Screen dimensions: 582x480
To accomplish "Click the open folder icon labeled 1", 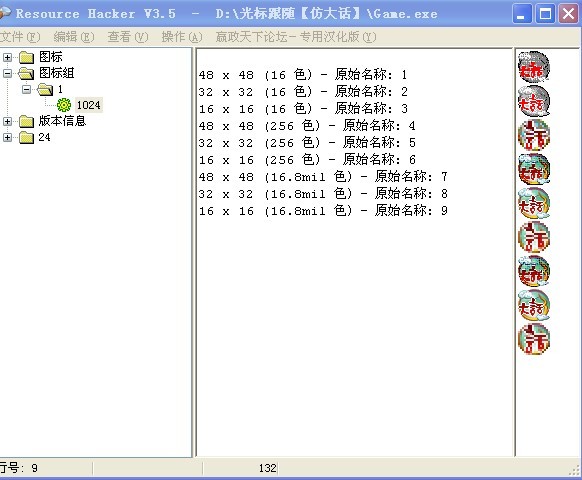I will click(x=45, y=89).
